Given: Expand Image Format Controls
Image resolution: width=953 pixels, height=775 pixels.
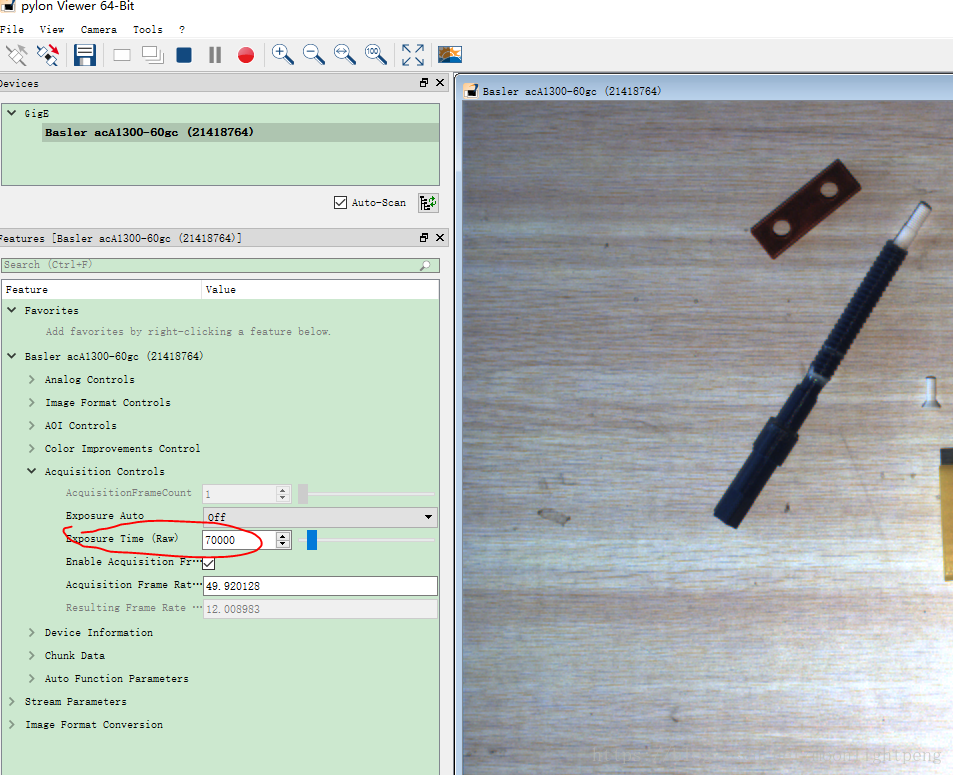Looking at the screenshot, I should tap(32, 402).
